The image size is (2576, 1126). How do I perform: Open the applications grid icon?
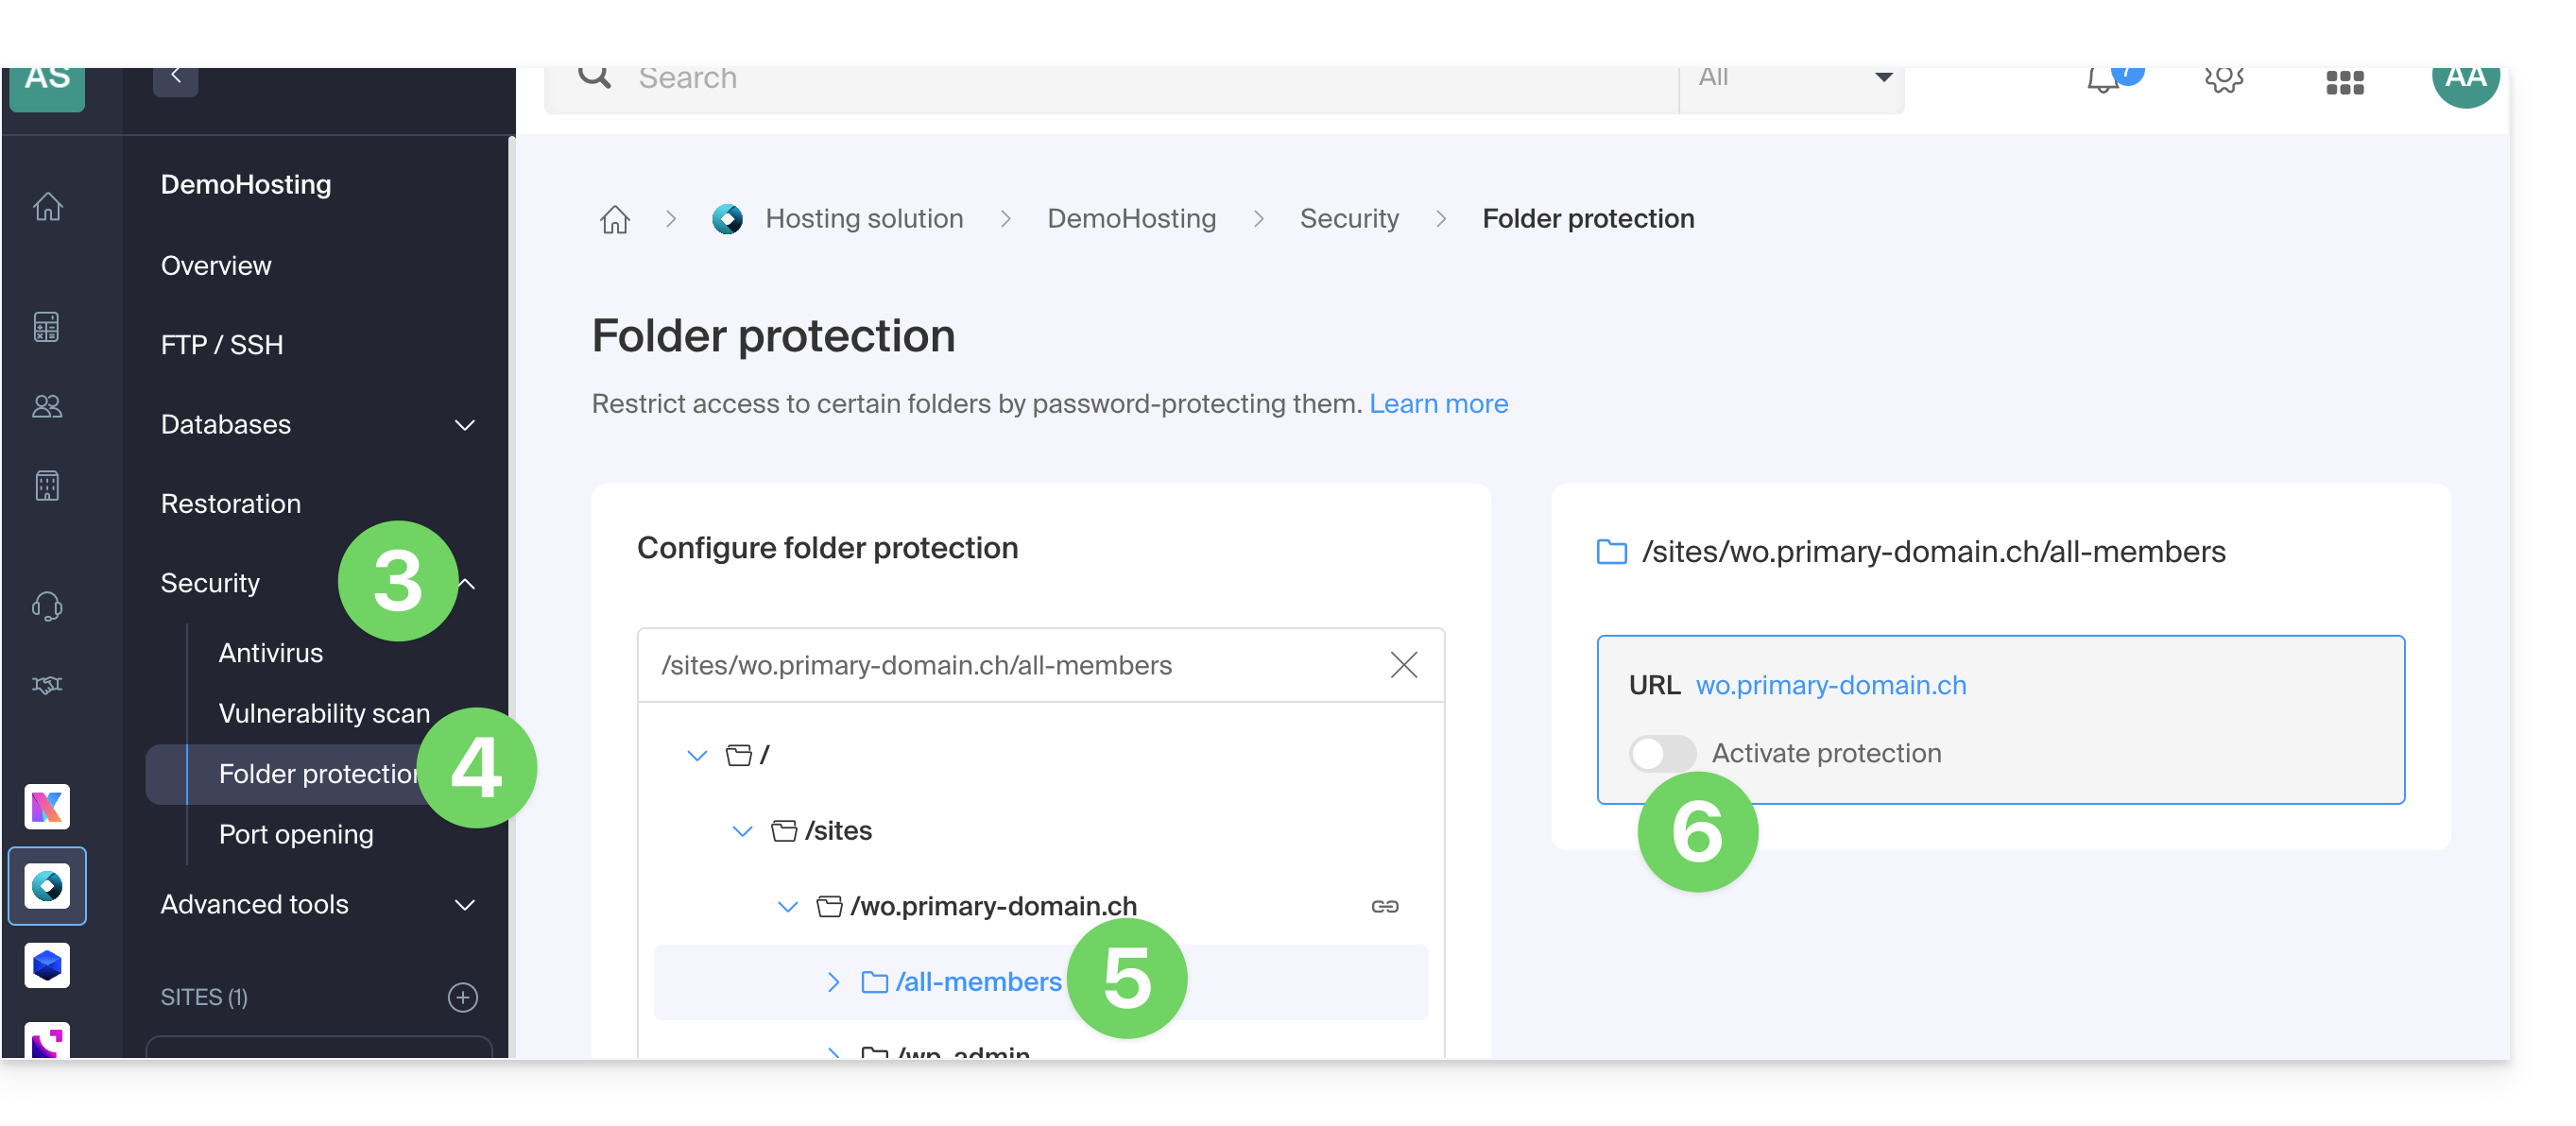point(2344,82)
